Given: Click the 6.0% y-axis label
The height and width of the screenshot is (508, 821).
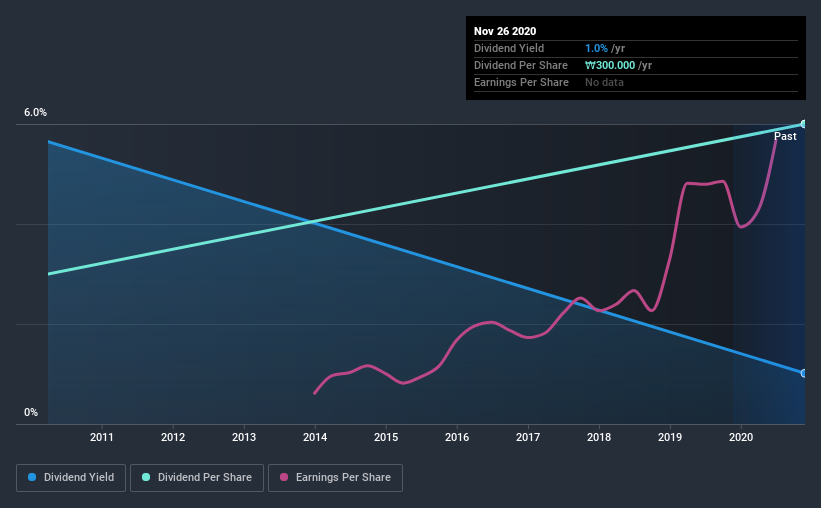Looking at the screenshot, I should (x=36, y=113).
